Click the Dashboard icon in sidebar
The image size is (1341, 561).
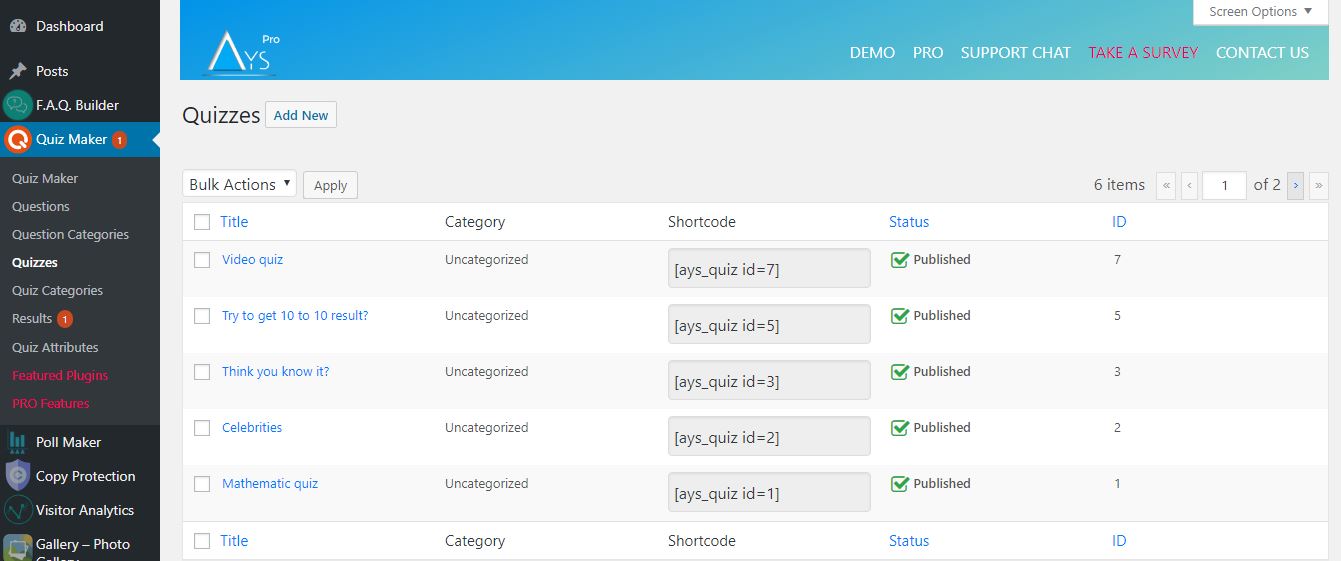18,26
